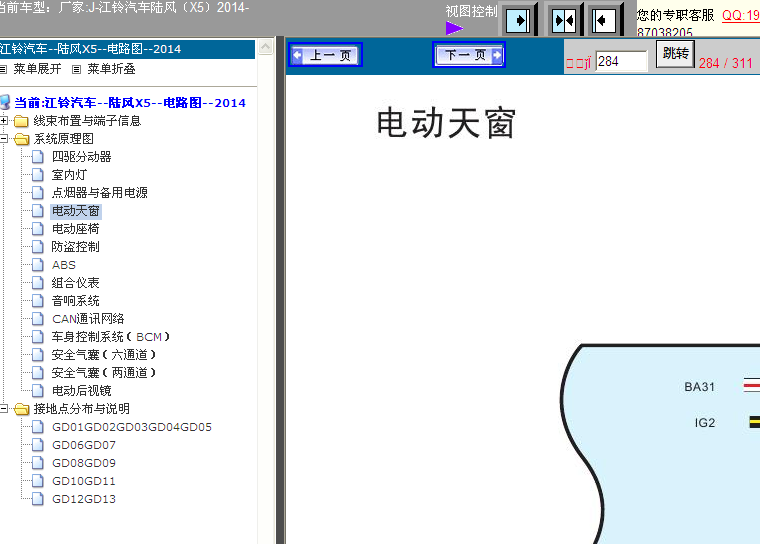The height and width of the screenshot is (544, 760).
Task: Click the page icon beside 四驱分动器
Action: [37, 157]
